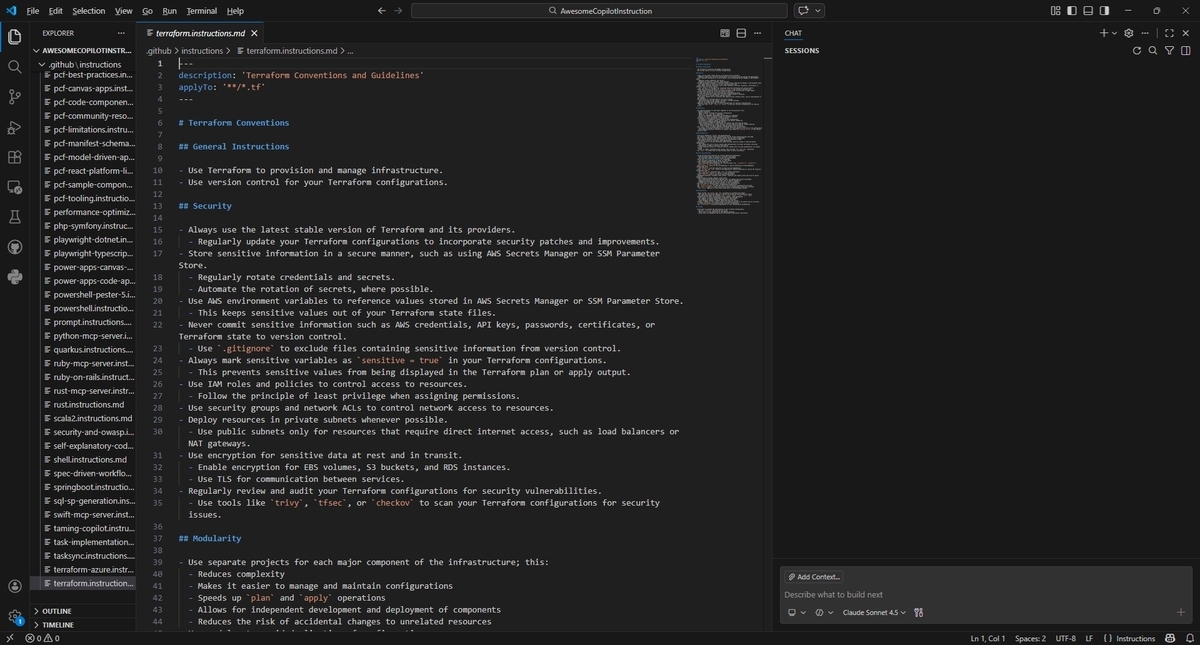Click the instructions breadcrumb segment
The width and height of the screenshot is (1200, 645).
202,50
